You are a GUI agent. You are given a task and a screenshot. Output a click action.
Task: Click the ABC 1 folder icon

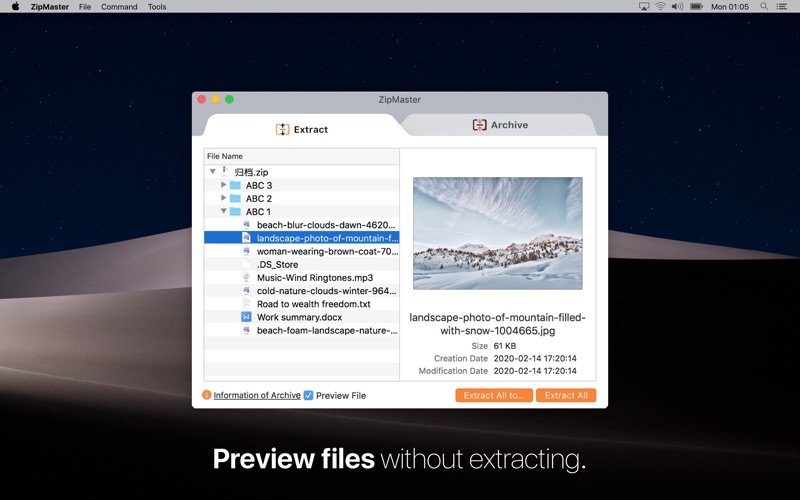coord(235,211)
